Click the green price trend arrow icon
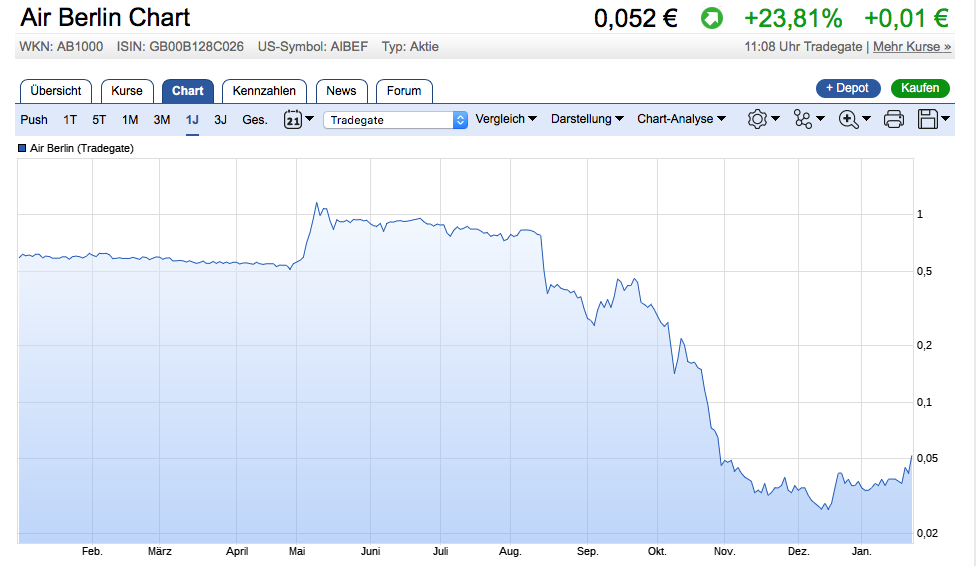Screen dimensions: 976x566 click(711, 18)
